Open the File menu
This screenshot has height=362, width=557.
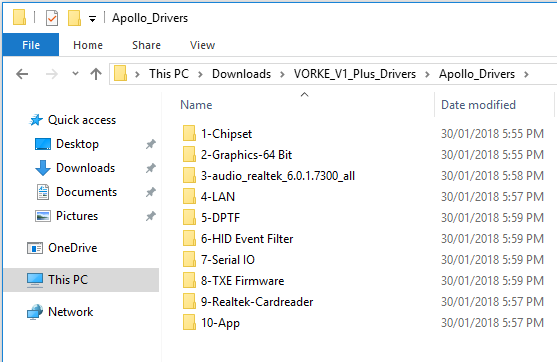(x=31, y=45)
